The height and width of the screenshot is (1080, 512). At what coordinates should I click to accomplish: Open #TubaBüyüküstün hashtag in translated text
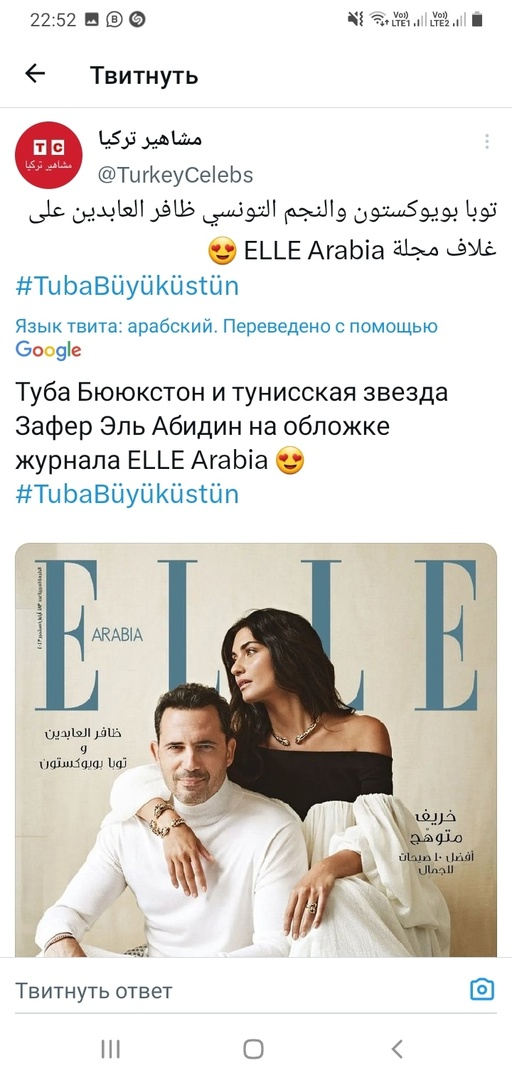pos(127,494)
